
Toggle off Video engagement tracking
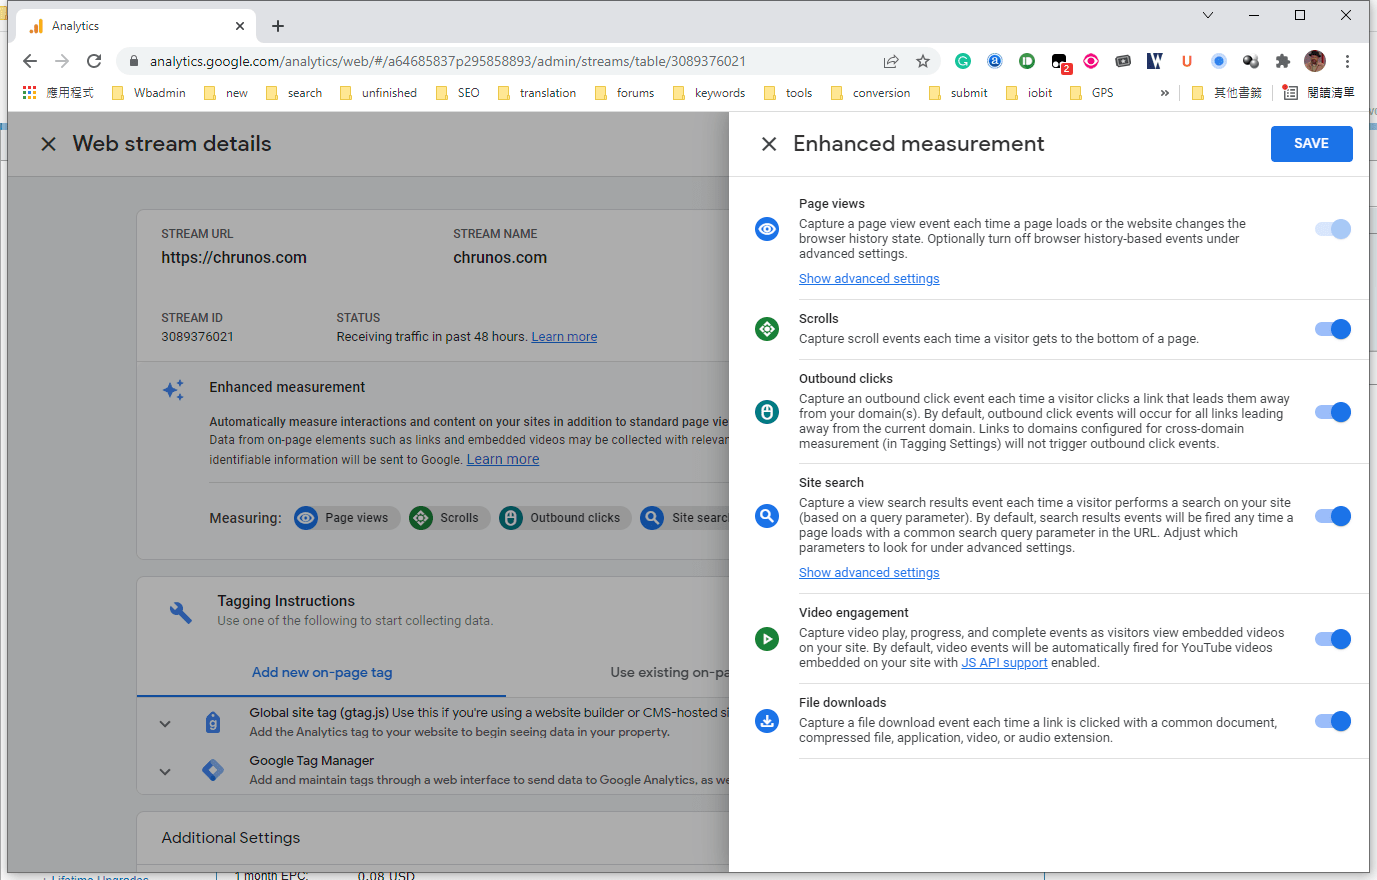1332,639
